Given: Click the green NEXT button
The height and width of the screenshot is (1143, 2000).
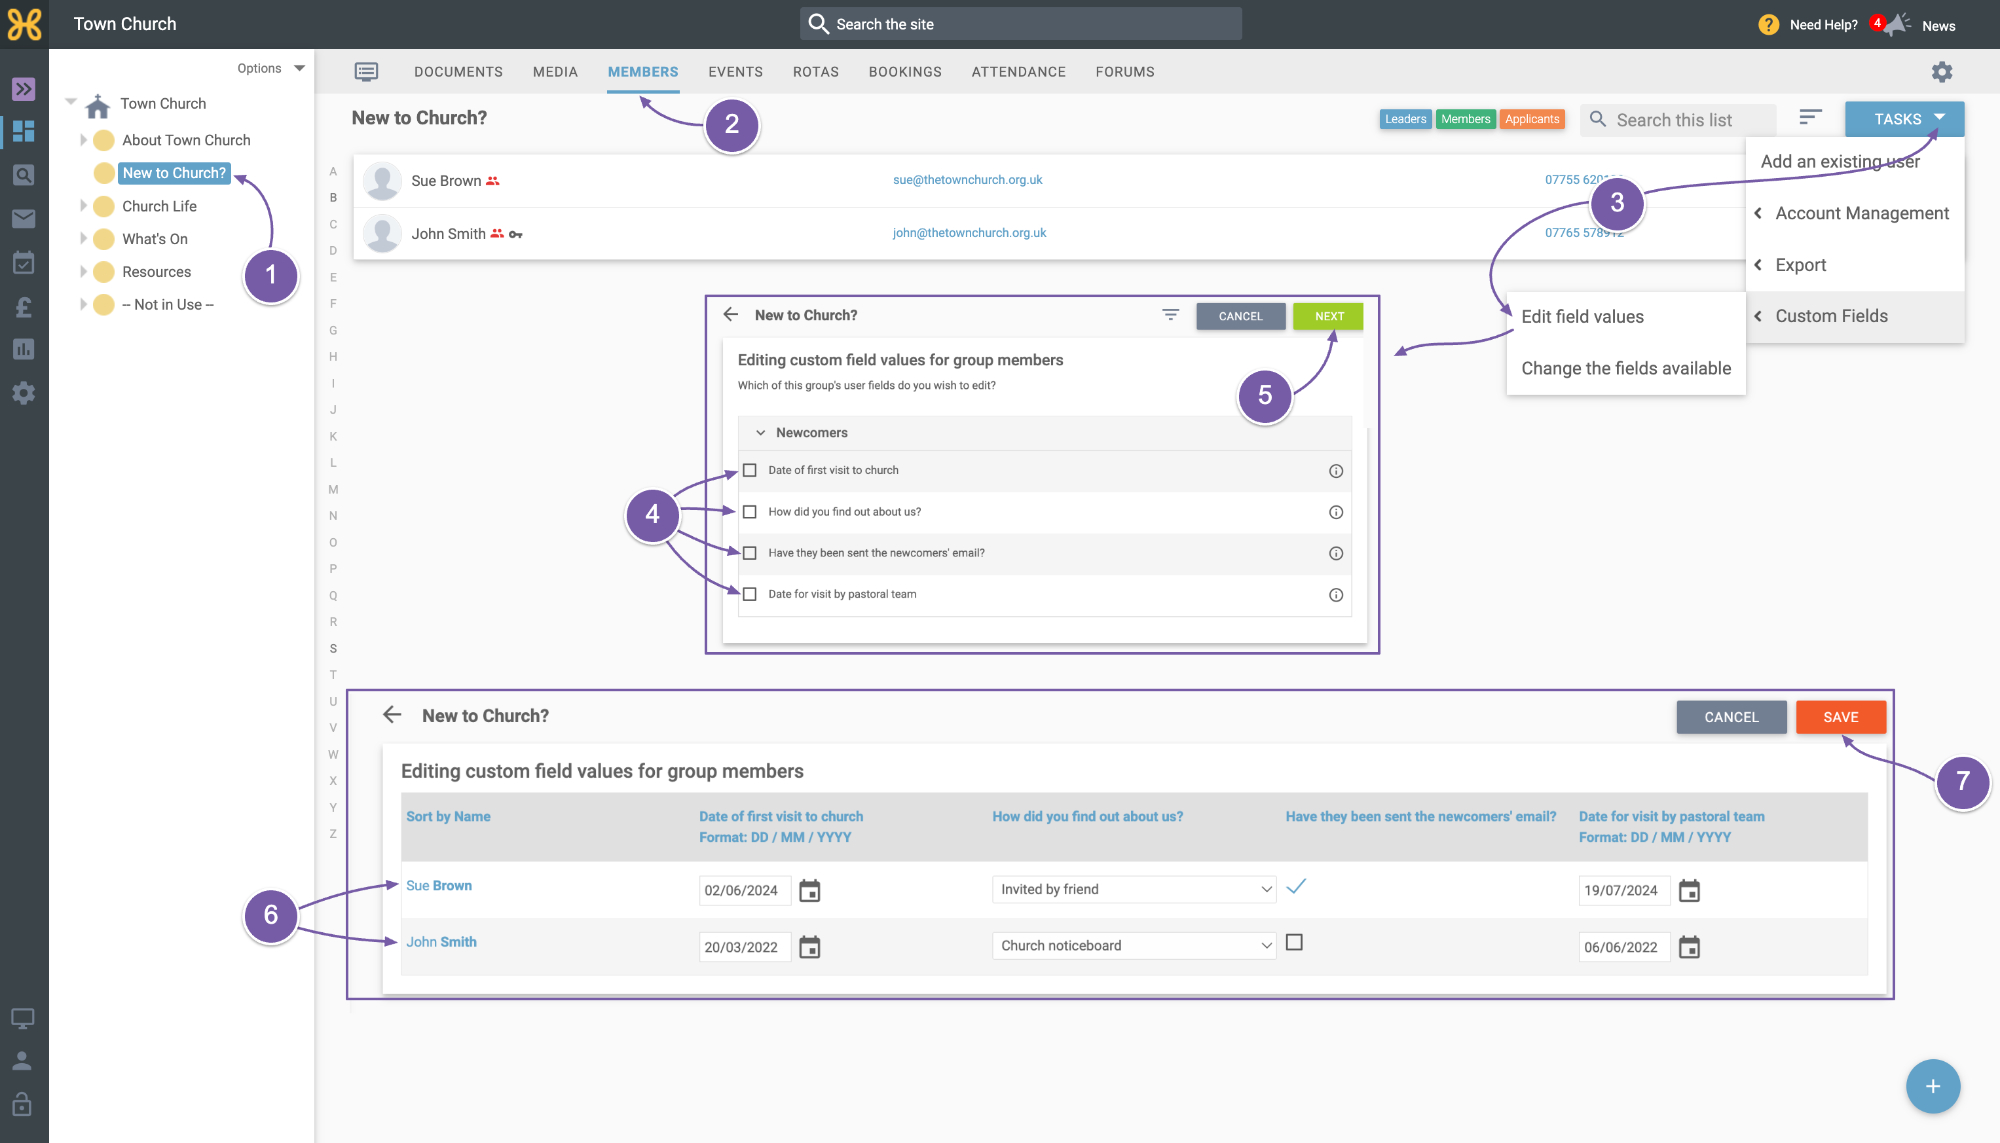Looking at the screenshot, I should coord(1328,316).
